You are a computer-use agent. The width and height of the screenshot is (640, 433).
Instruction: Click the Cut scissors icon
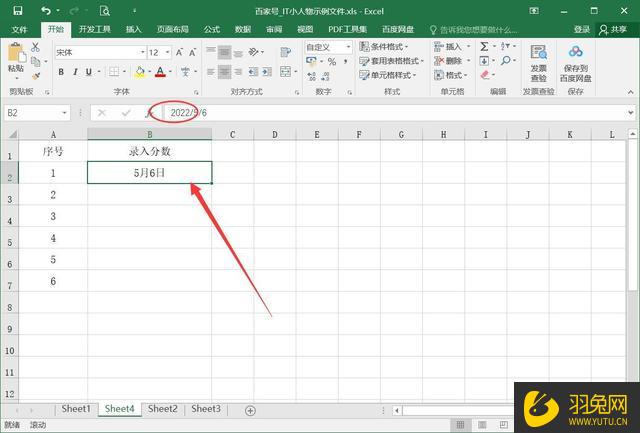(36, 47)
